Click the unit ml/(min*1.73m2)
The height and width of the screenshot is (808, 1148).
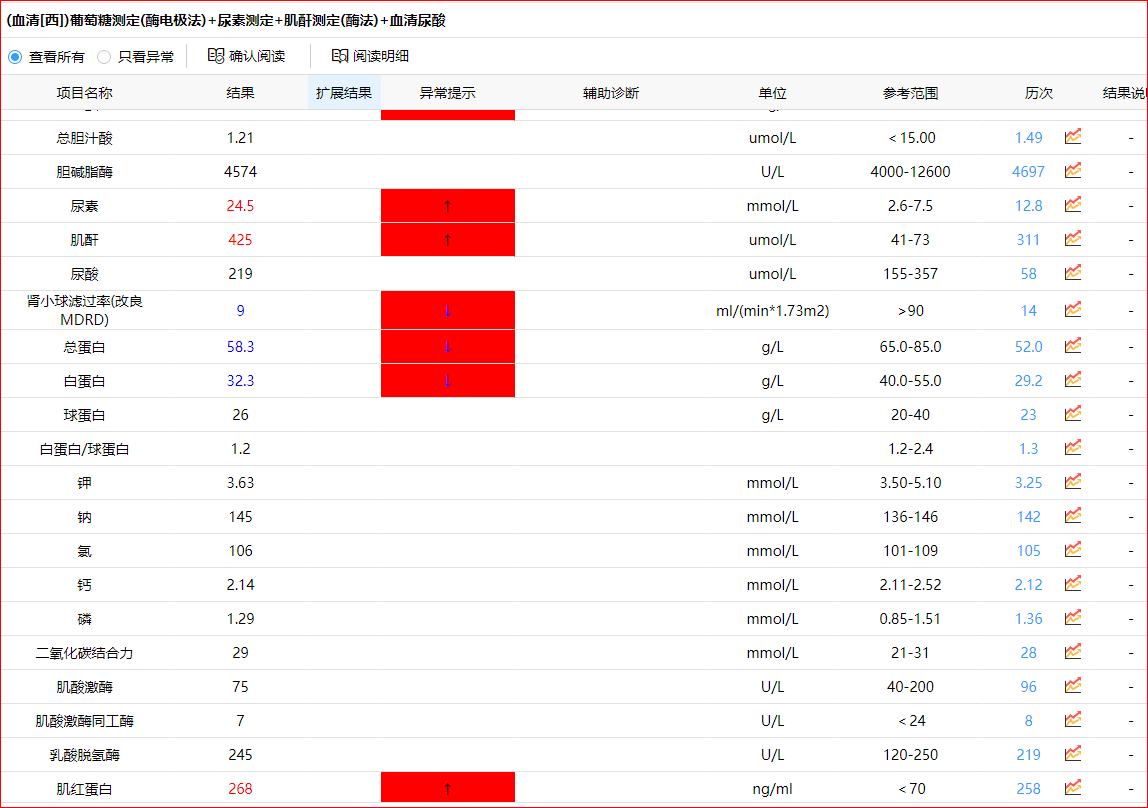point(772,310)
